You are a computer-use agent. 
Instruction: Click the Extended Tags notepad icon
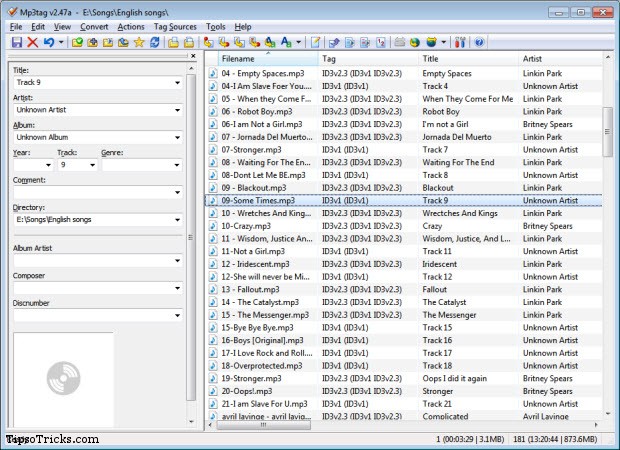tap(315, 42)
